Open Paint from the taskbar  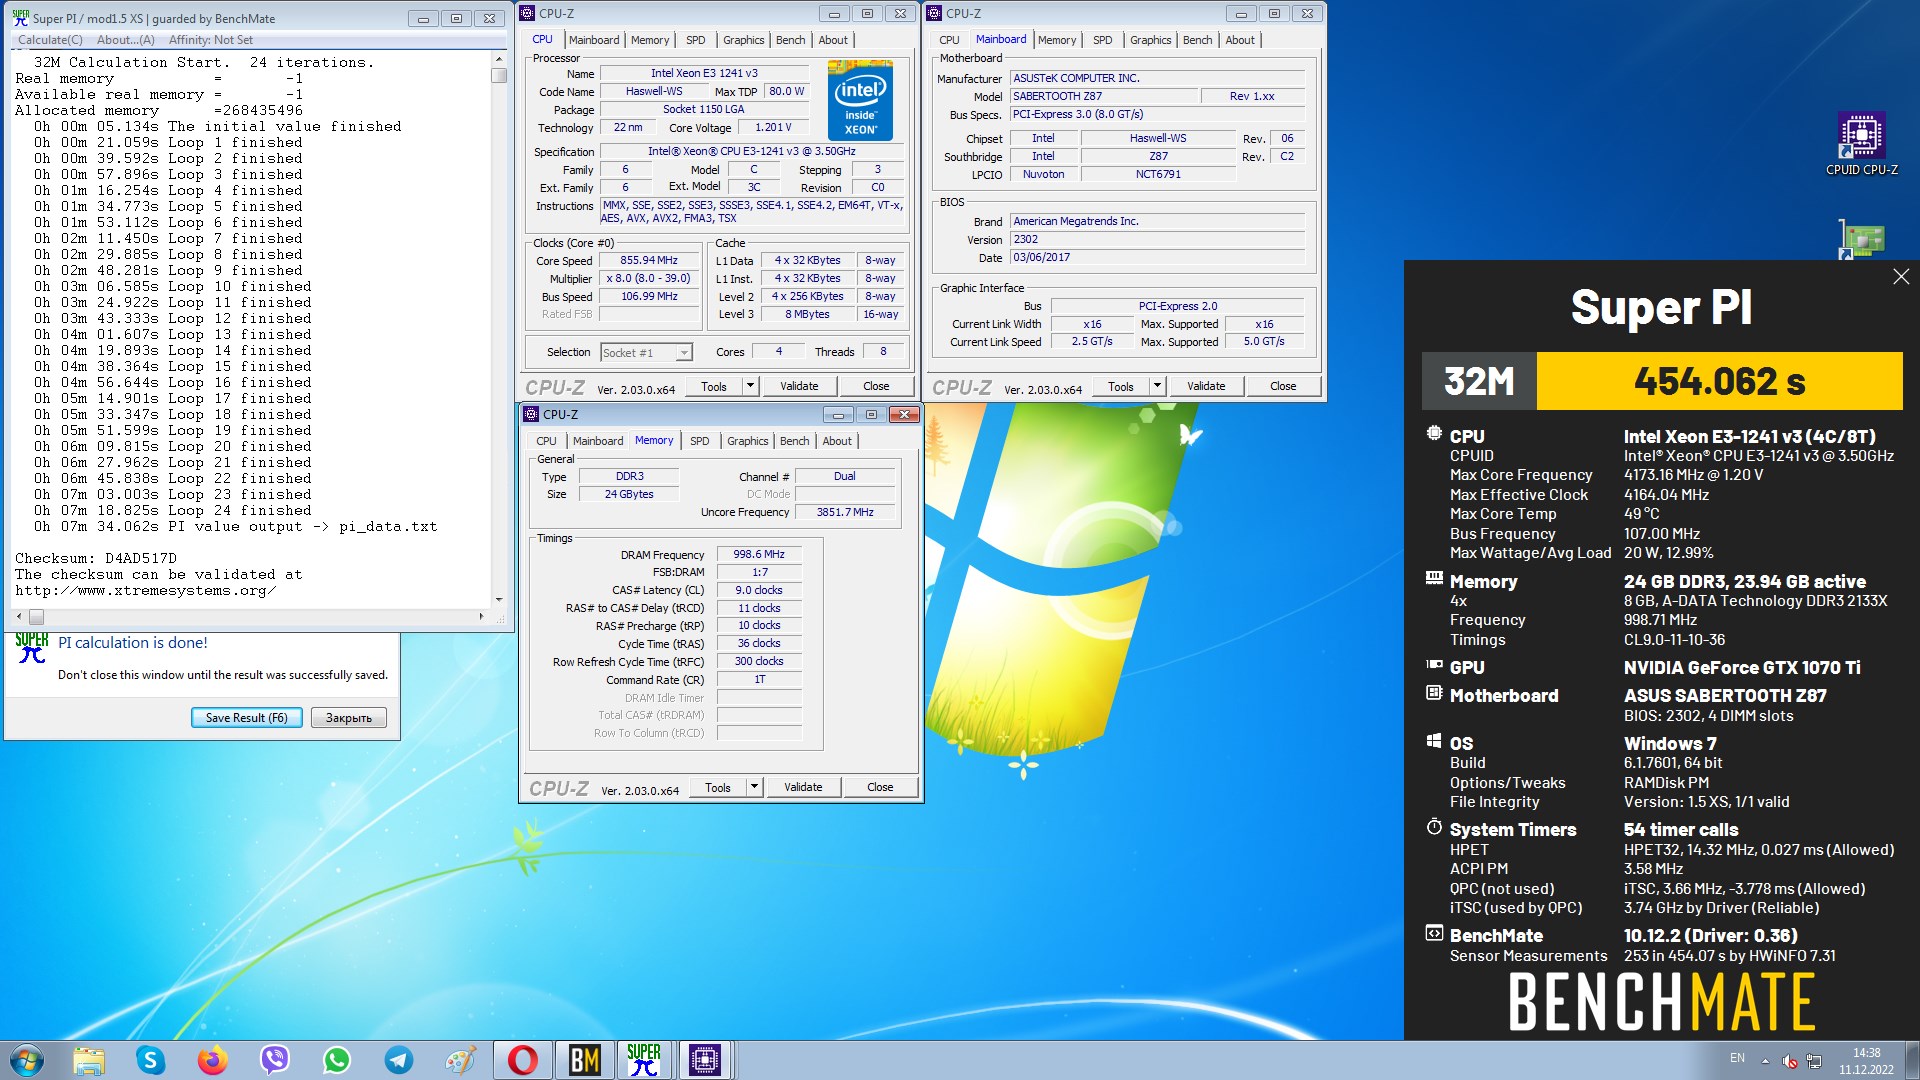[461, 1060]
